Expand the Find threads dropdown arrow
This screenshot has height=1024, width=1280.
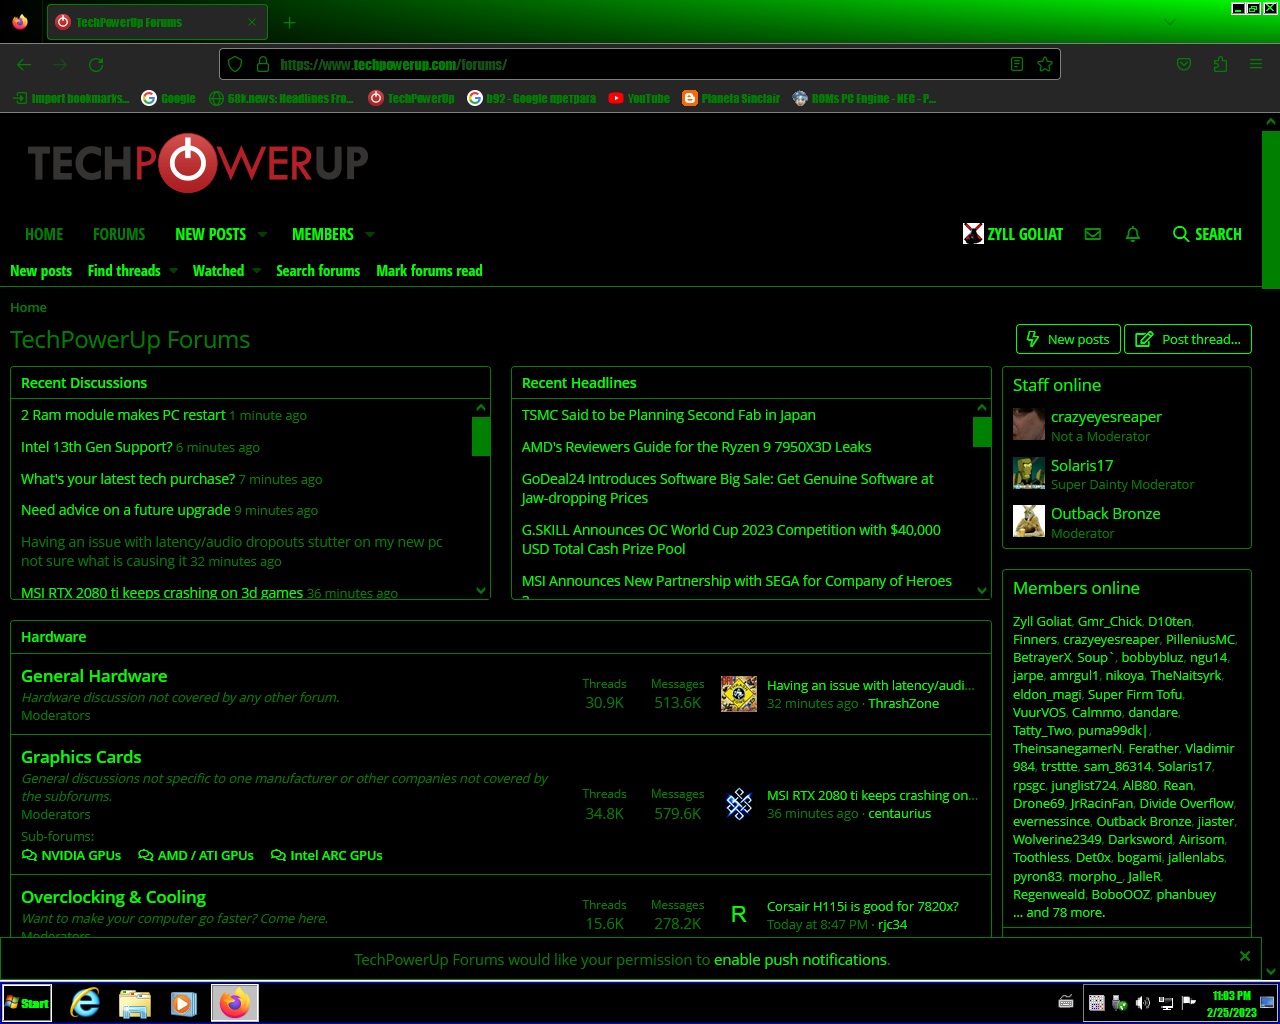[173, 271]
